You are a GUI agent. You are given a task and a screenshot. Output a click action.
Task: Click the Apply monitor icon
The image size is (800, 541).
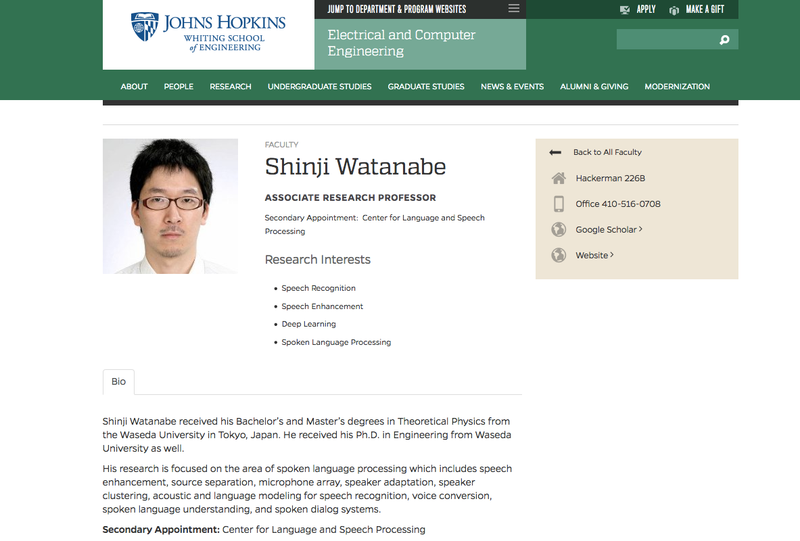pyautogui.click(x=624, y=10)
